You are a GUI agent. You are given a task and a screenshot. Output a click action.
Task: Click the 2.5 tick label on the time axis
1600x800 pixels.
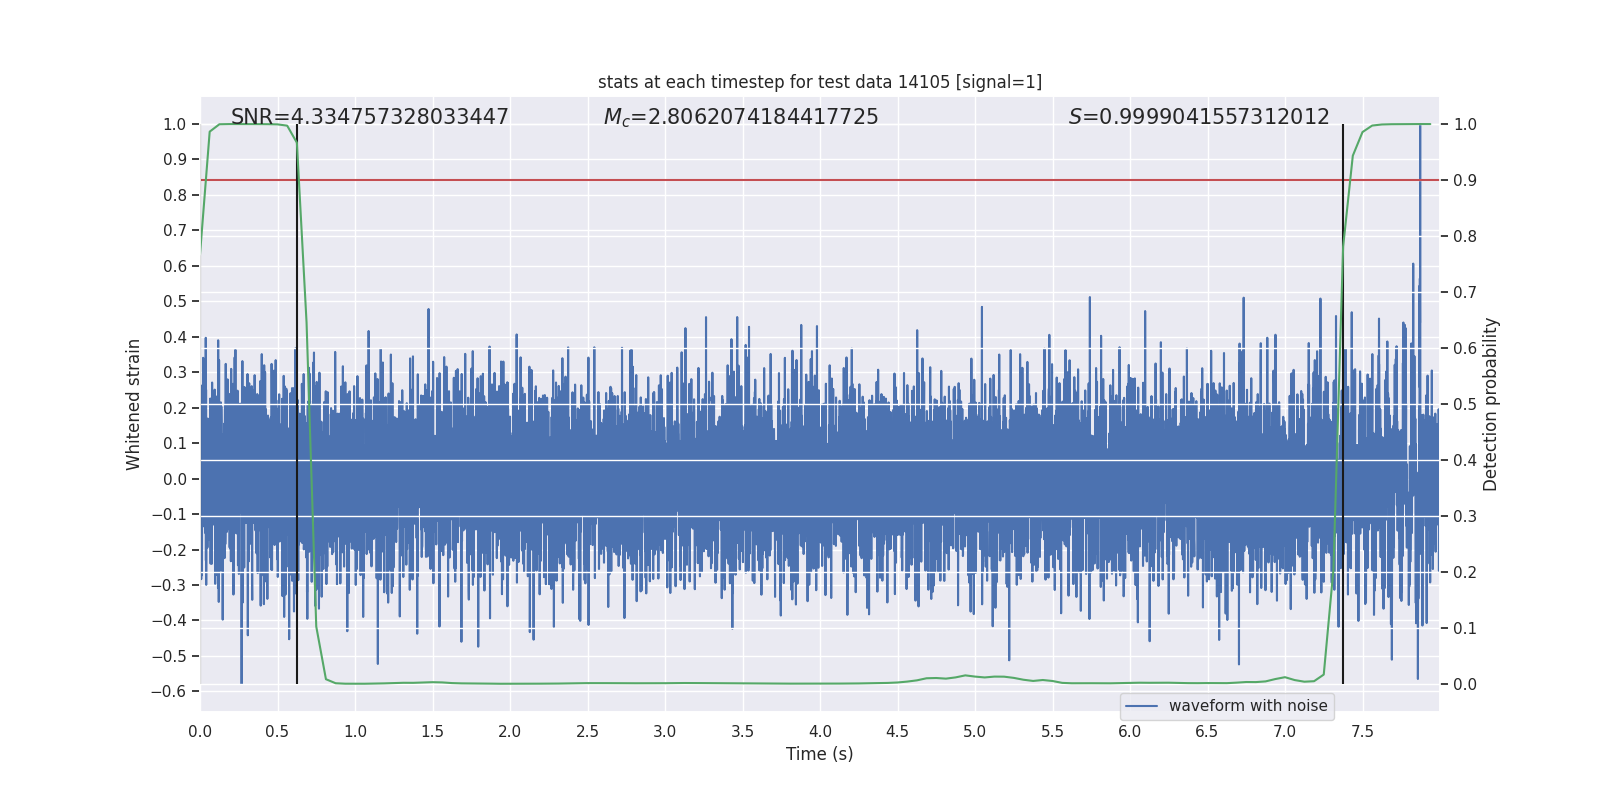[x=587, y=731]
